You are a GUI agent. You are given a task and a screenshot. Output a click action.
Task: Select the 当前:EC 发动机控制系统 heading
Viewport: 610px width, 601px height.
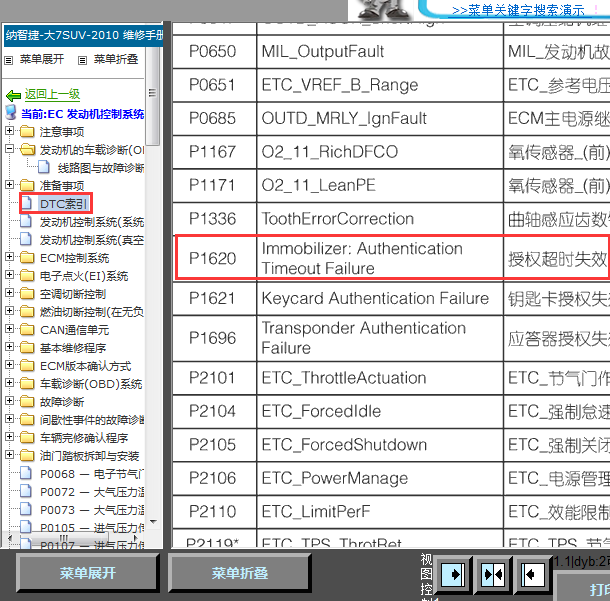pyautogui.click(x=82, y=114)
